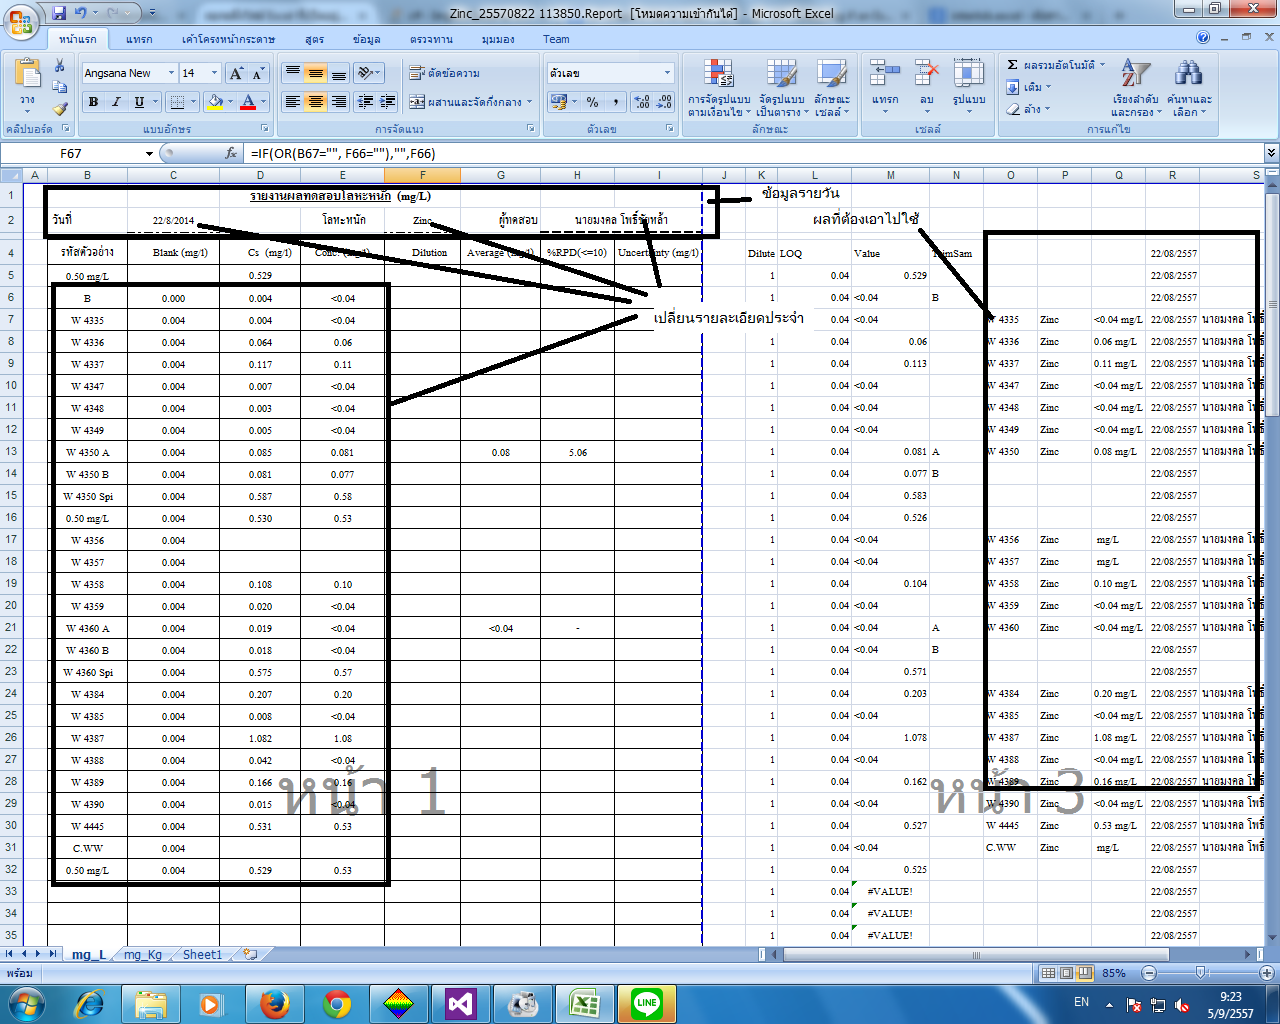Click the Windows Start button
The height and width of the screenshot is (1024, 1280).
click(x=25, y=1003)
